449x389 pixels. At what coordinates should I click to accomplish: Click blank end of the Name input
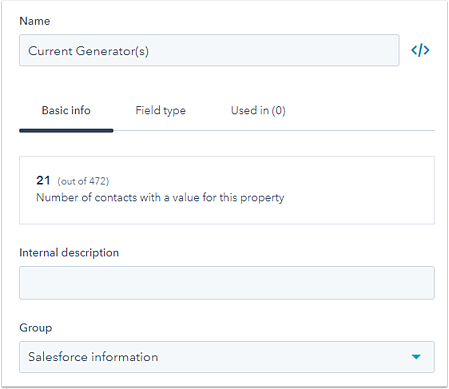point(283,50)
